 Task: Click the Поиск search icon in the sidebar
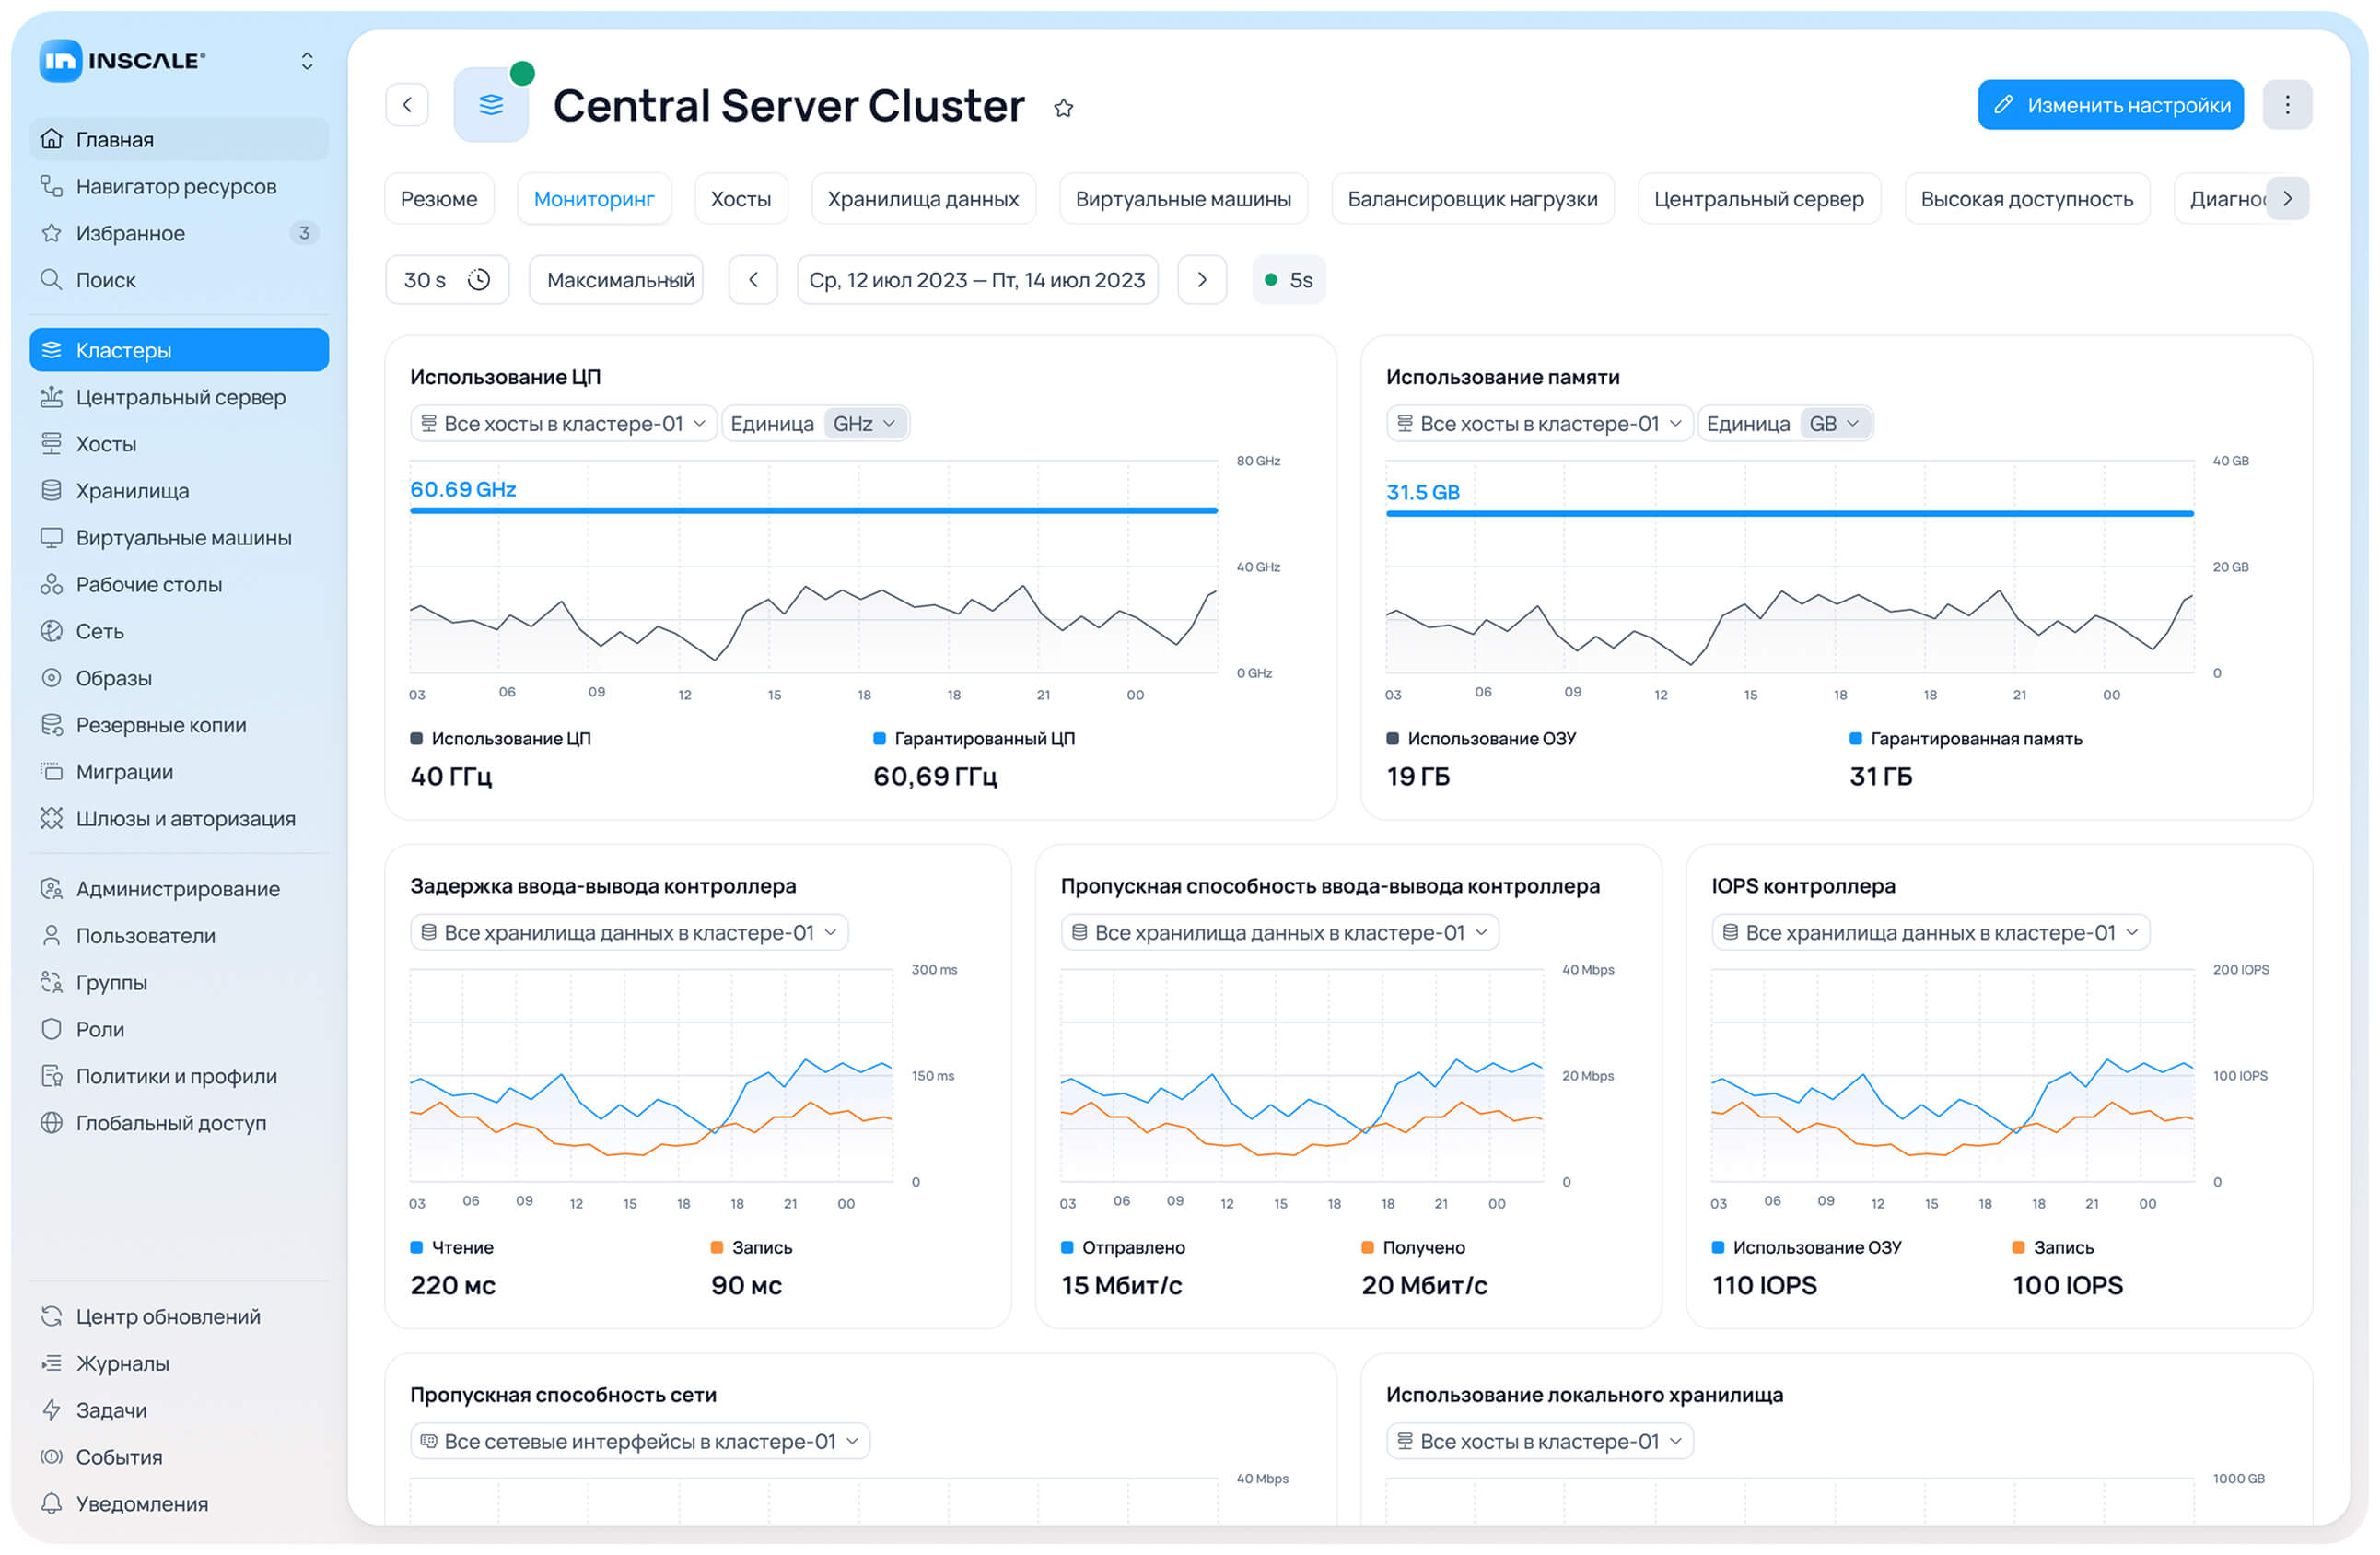[51, 279]
